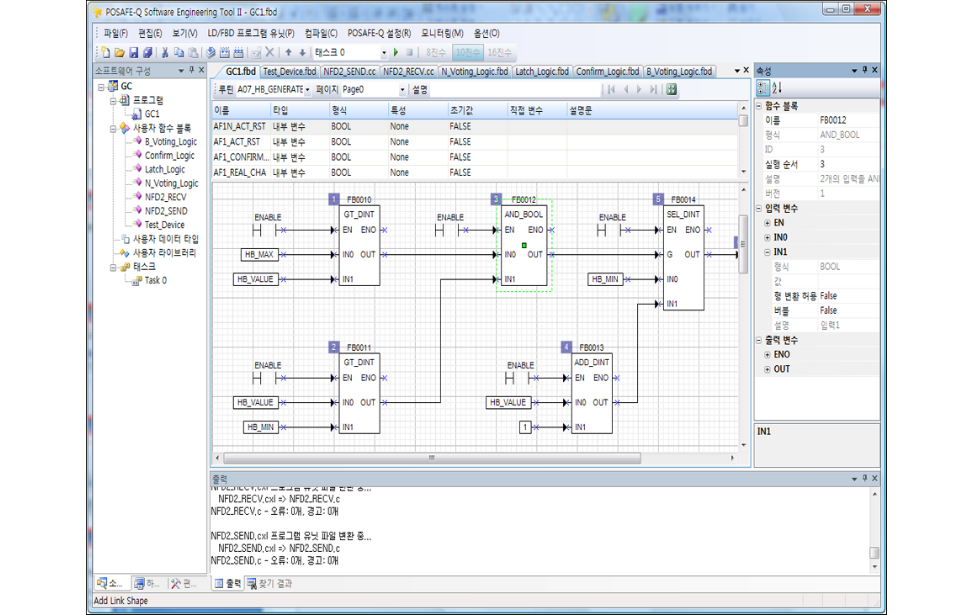Viewport: 973px width, 615px height.
Task: Expand the IN0 property node
Action: pos(767,237)
